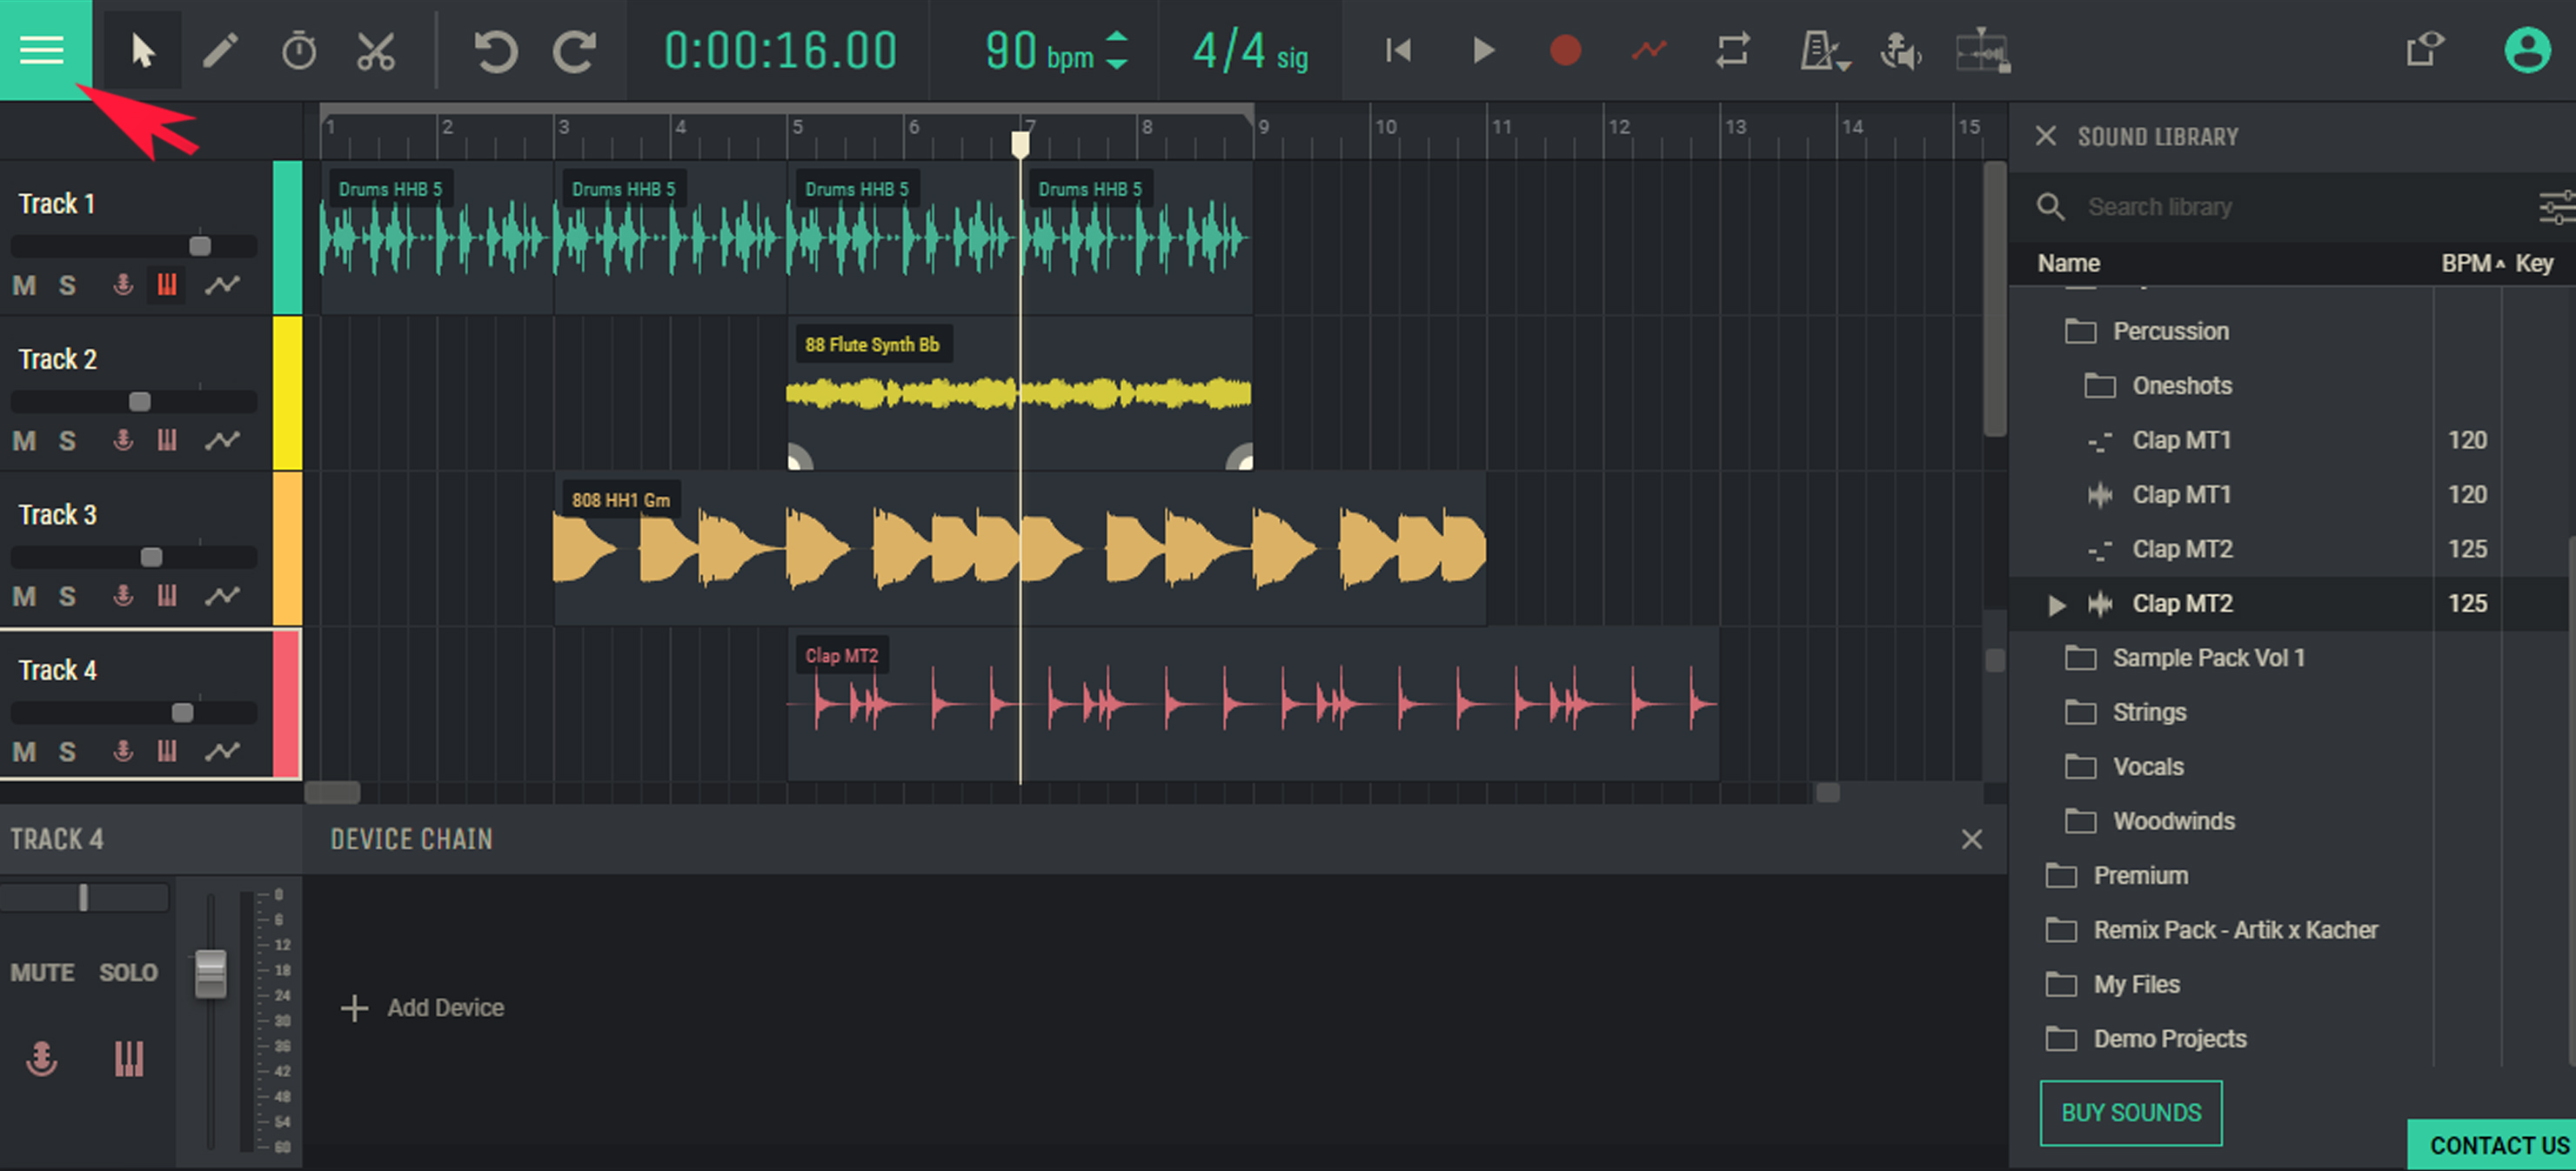Solo Track 3 with its S button

[67, 596]
